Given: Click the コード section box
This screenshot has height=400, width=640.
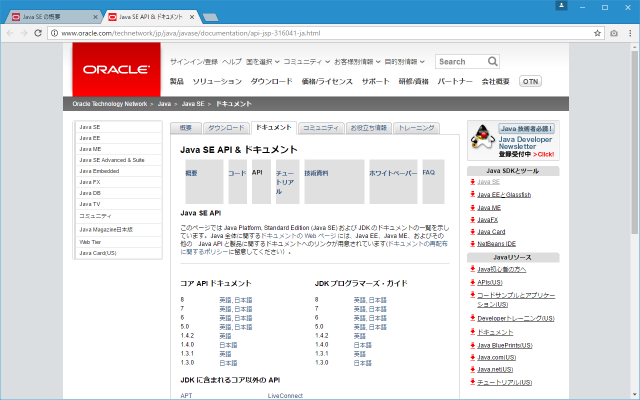Looking at the screenshot, I should click(x=237, y=182).
